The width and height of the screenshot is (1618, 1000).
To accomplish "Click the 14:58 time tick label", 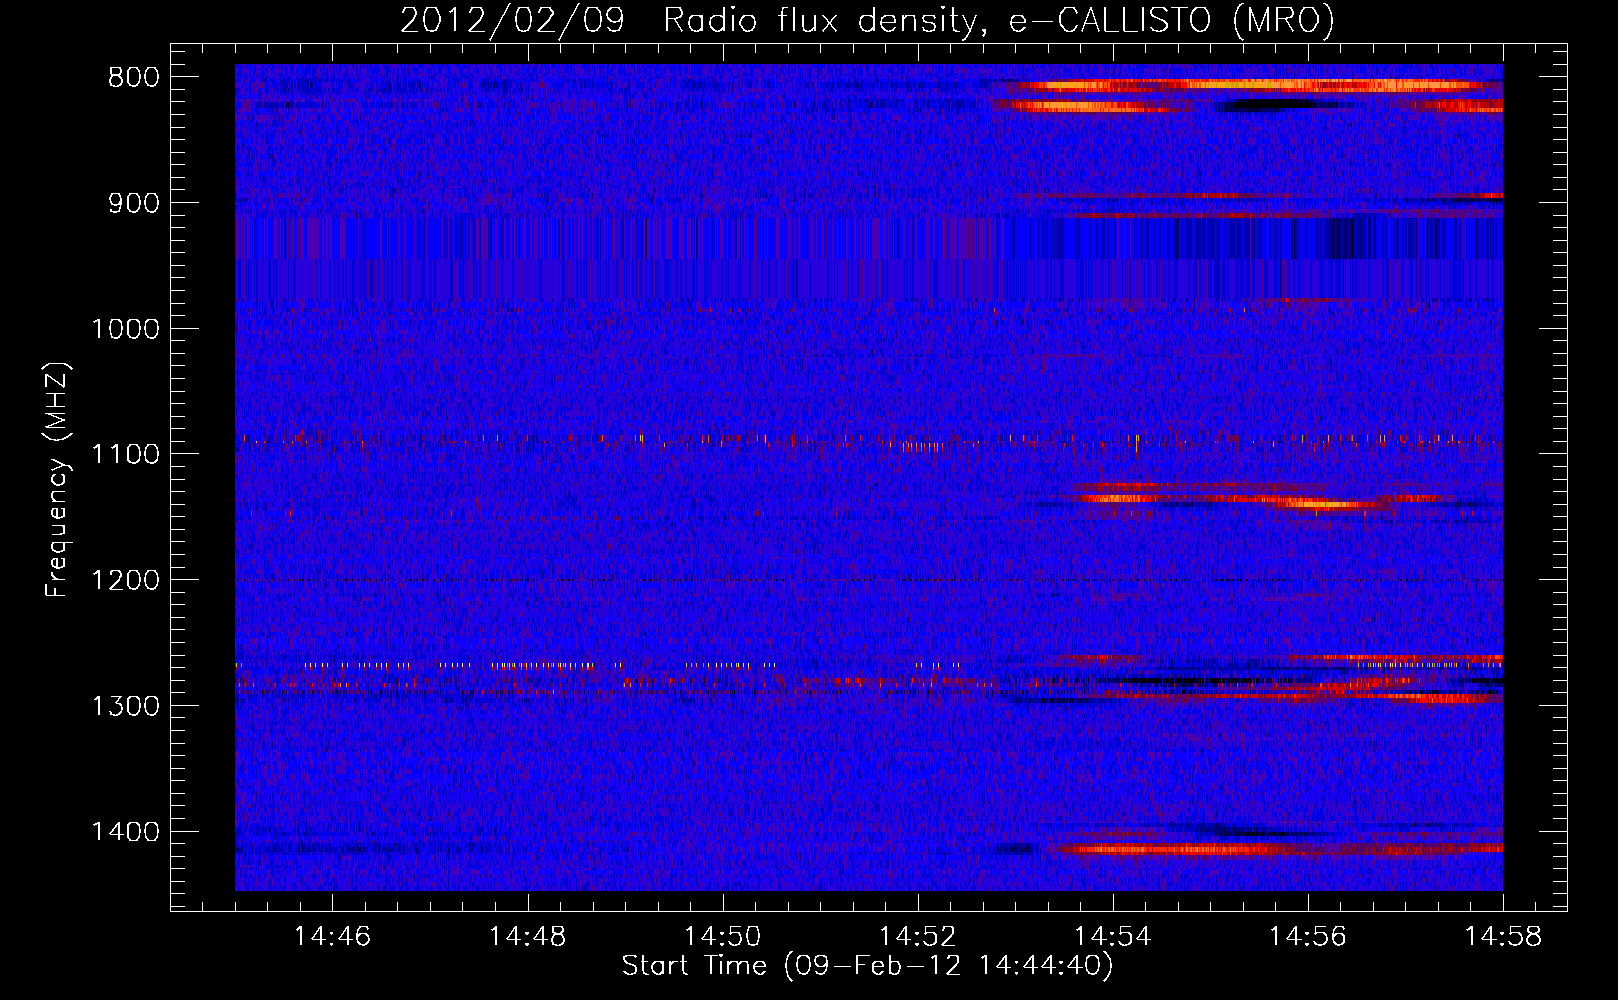I will click(x=1502, y=937).
